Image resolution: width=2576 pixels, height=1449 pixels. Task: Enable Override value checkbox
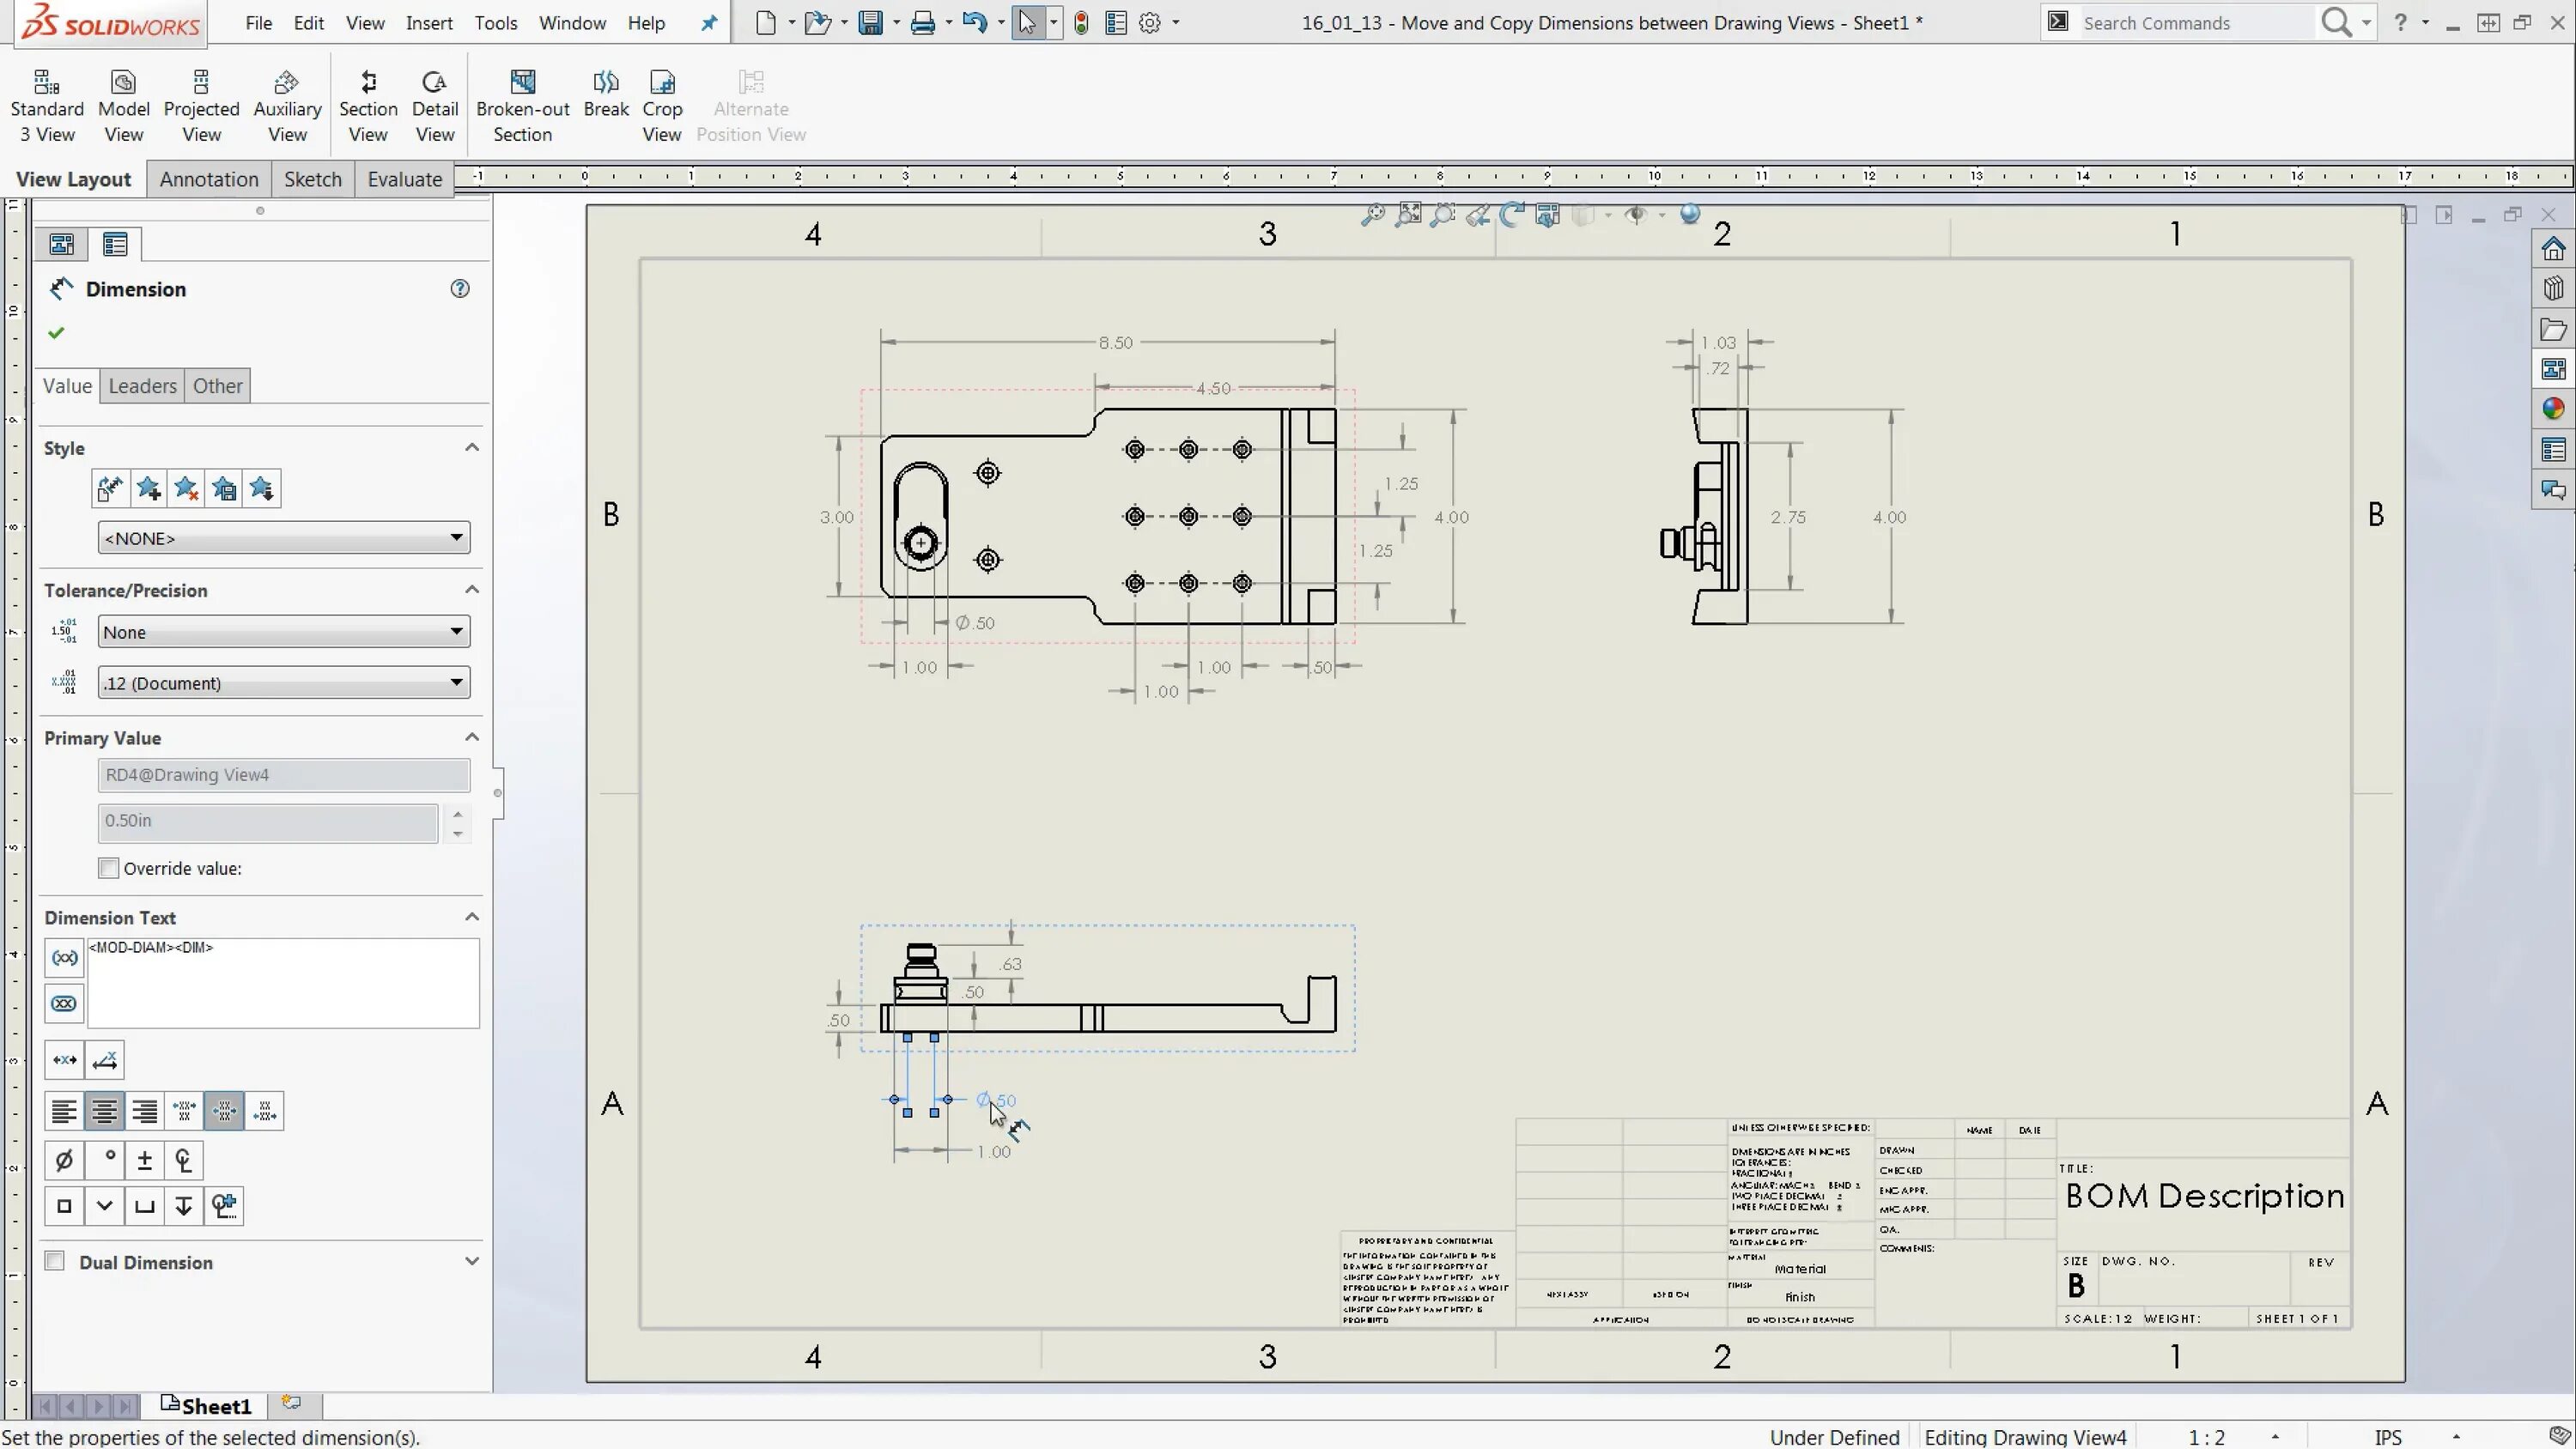click(x=108, y=869)
